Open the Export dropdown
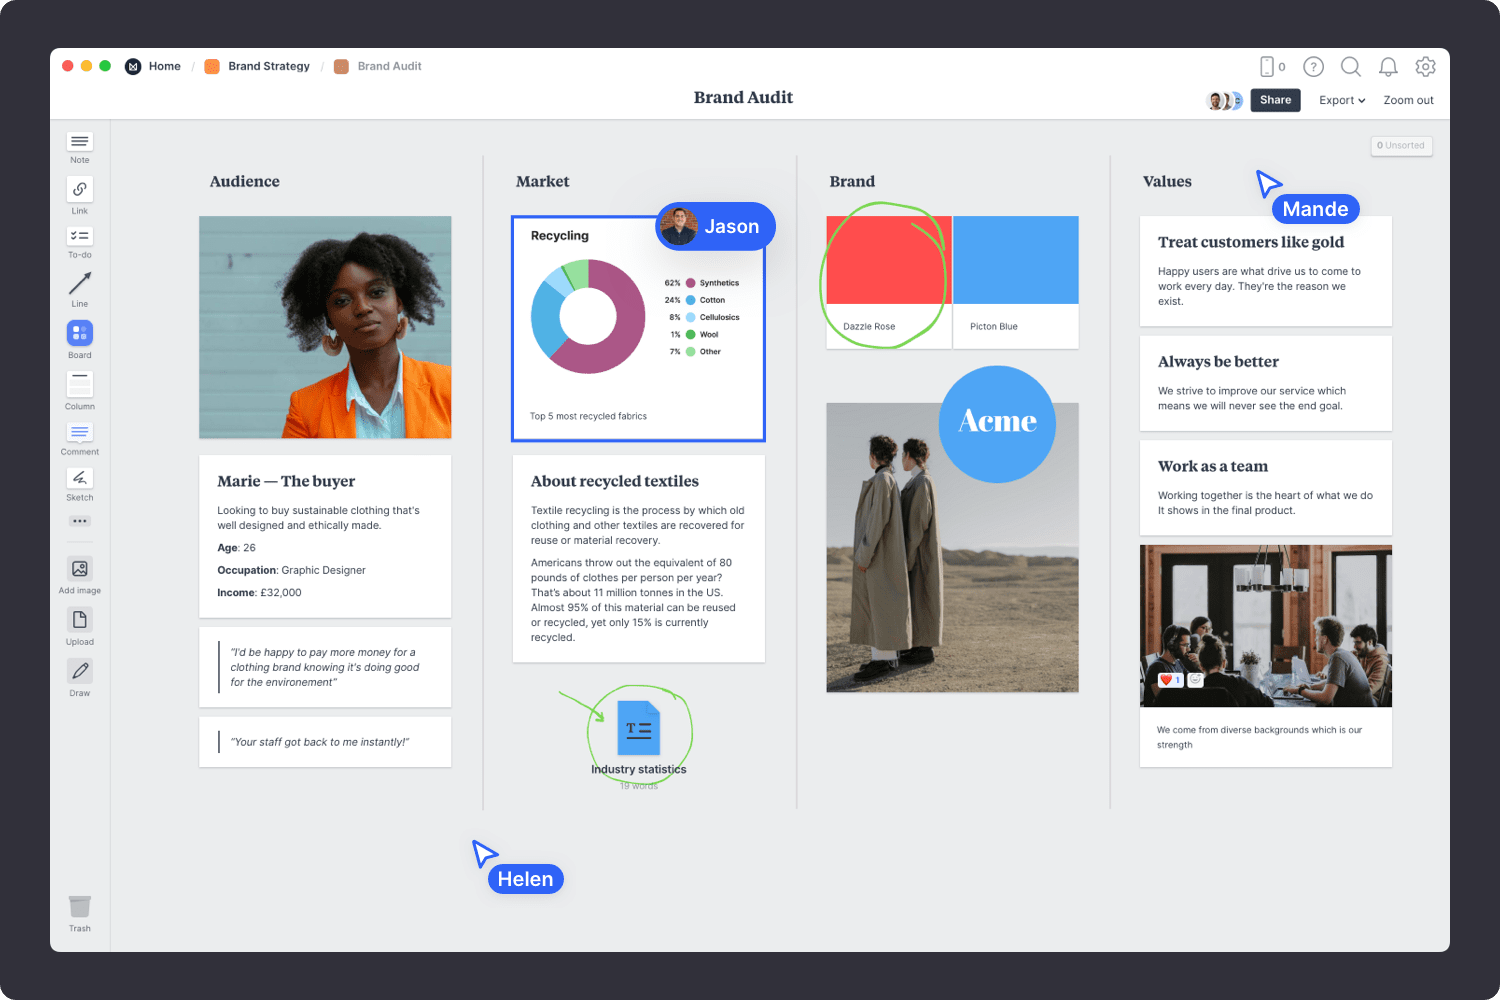Viewport: 1500px width, 1000px height. [1341, 100]
